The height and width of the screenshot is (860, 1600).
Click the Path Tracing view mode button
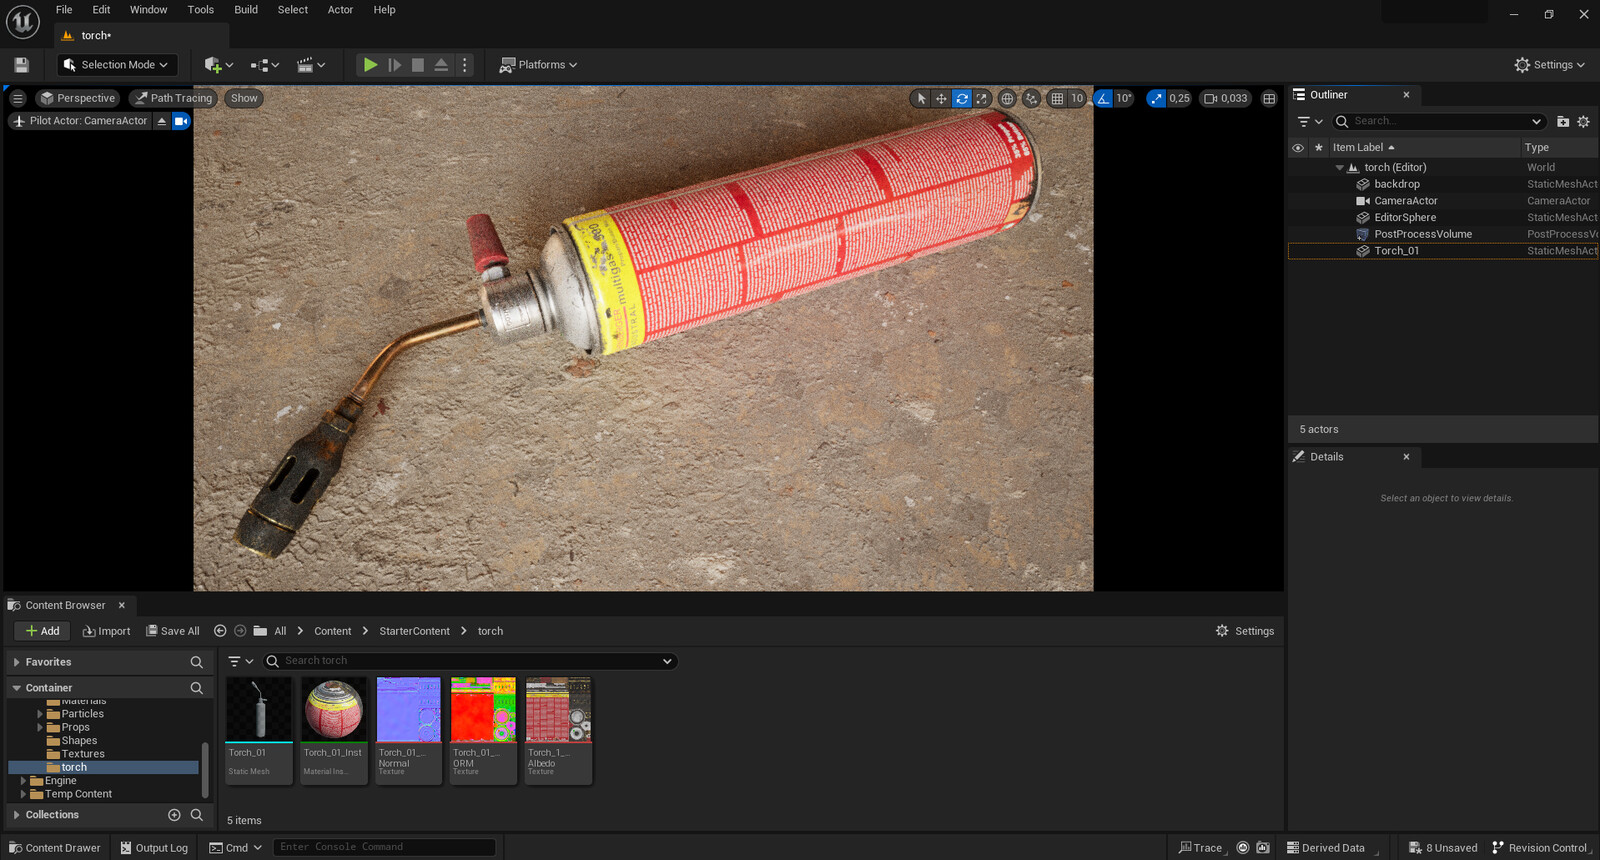(x=174, y=98)
